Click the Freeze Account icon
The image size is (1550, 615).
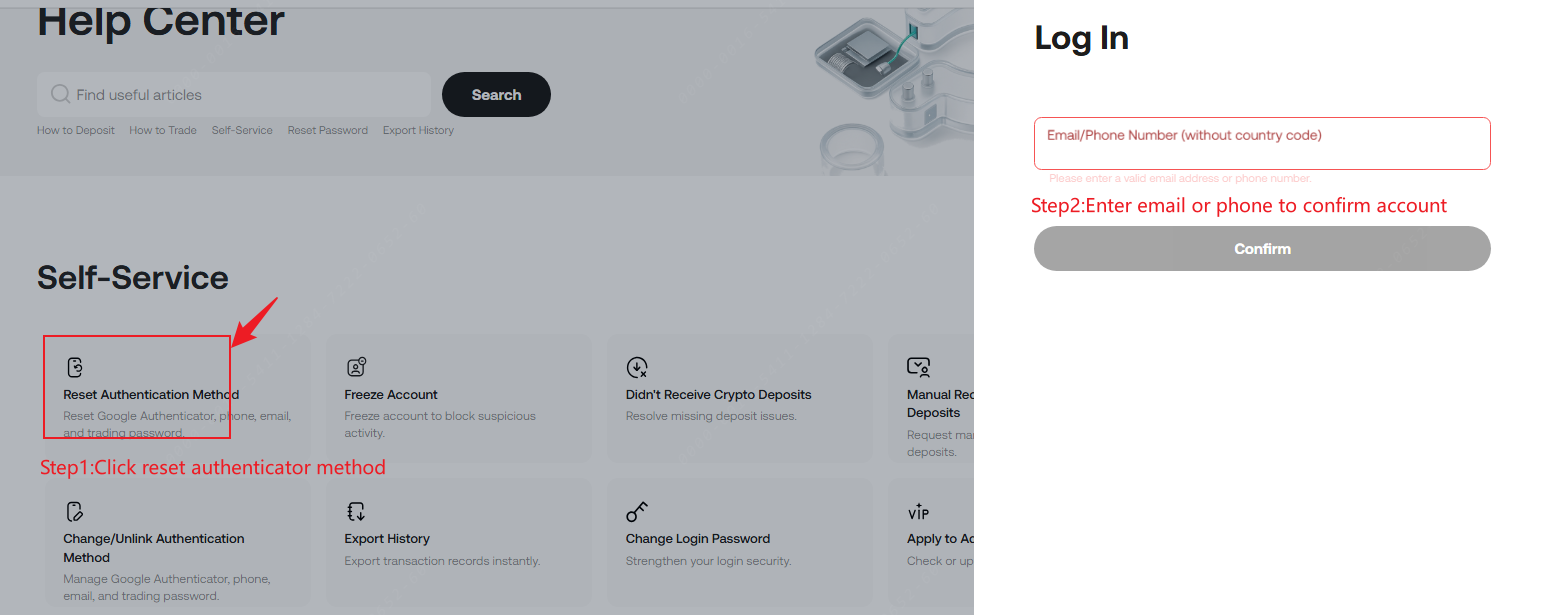tap(356, 366)
